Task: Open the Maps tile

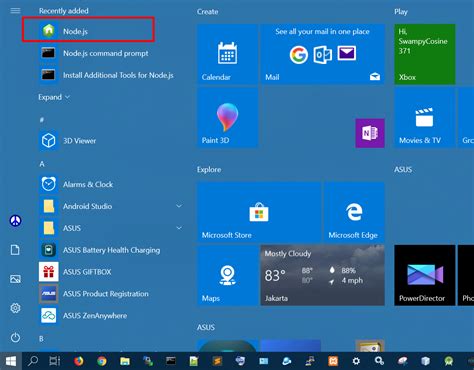Action: coord(227,275)
